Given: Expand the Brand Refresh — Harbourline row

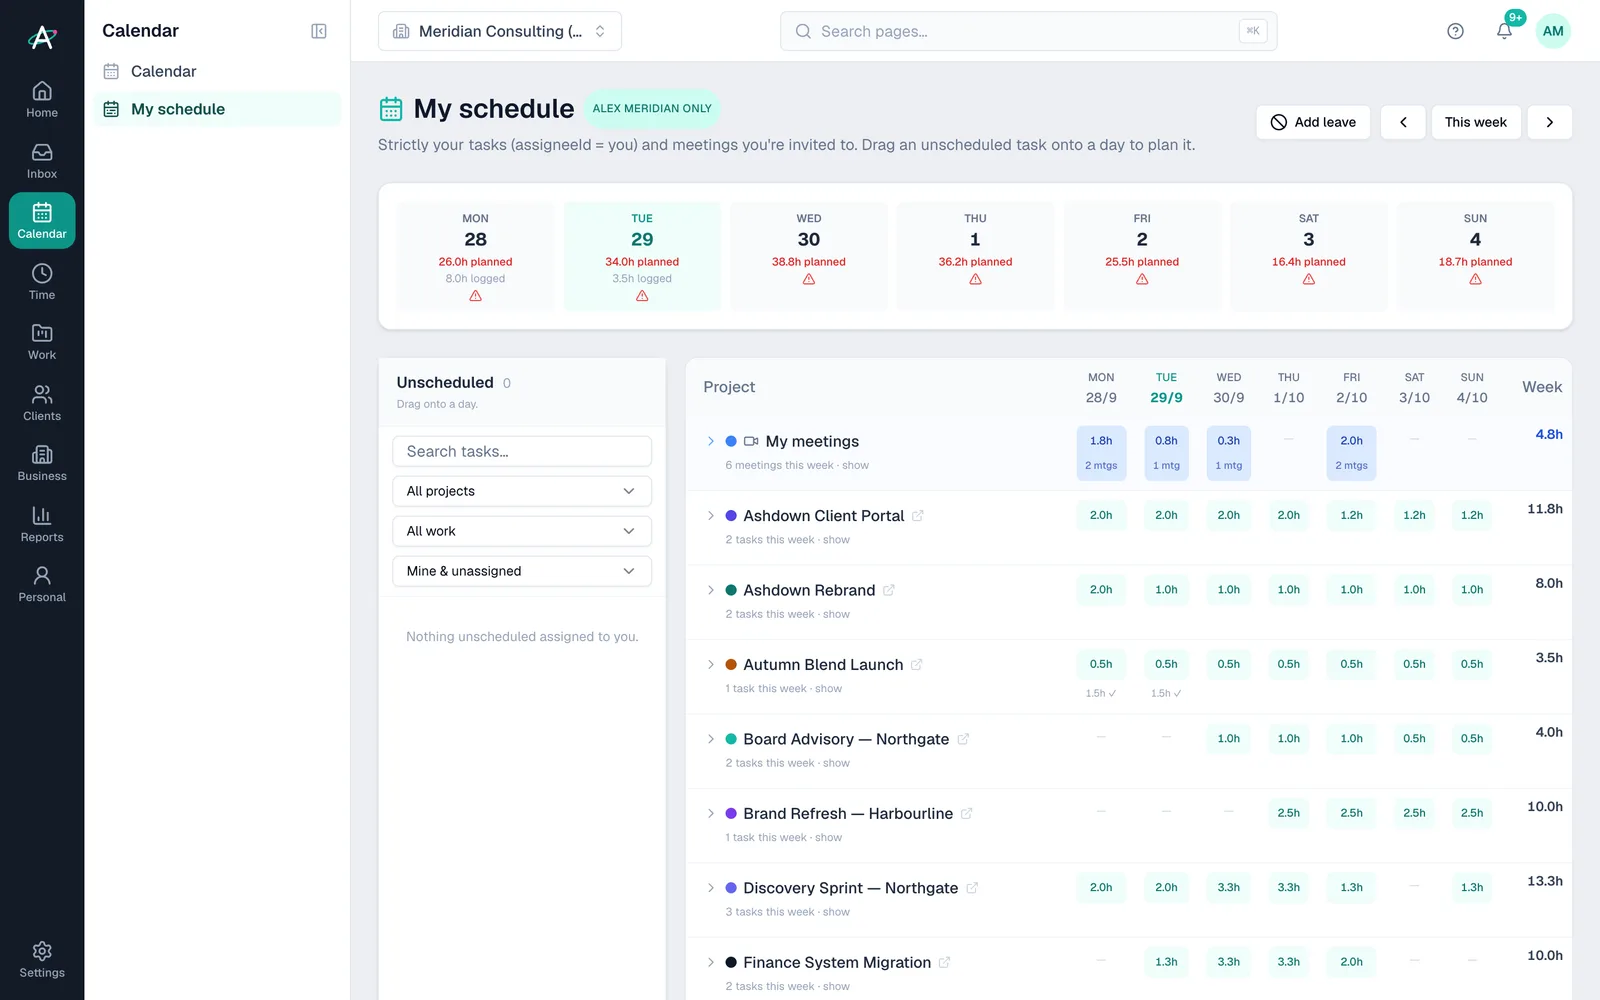Looking at the screenshot, I should tap(711, 814).
